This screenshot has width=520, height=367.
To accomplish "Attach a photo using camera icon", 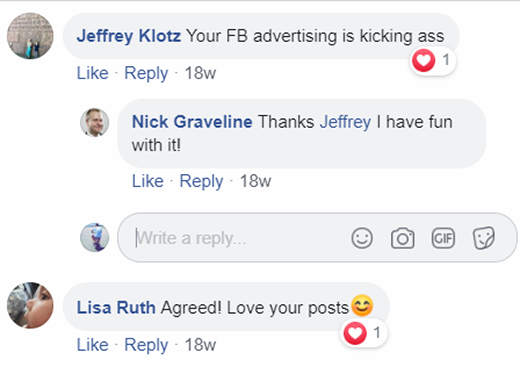I will click(x=403, y=238).
